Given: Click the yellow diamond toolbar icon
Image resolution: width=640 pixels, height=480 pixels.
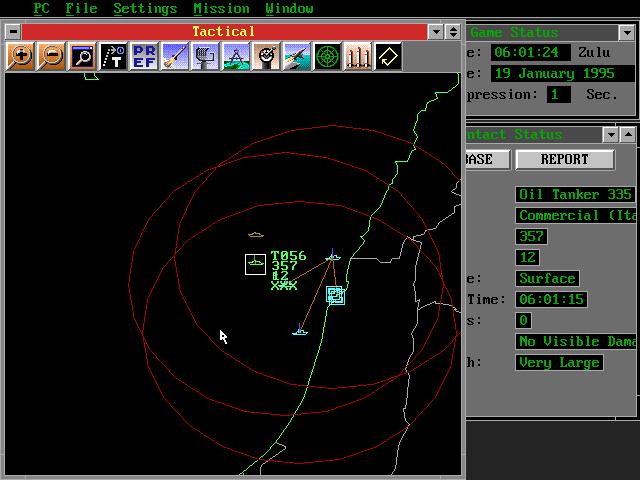Looking at the screenshot, I should point(388,56).
